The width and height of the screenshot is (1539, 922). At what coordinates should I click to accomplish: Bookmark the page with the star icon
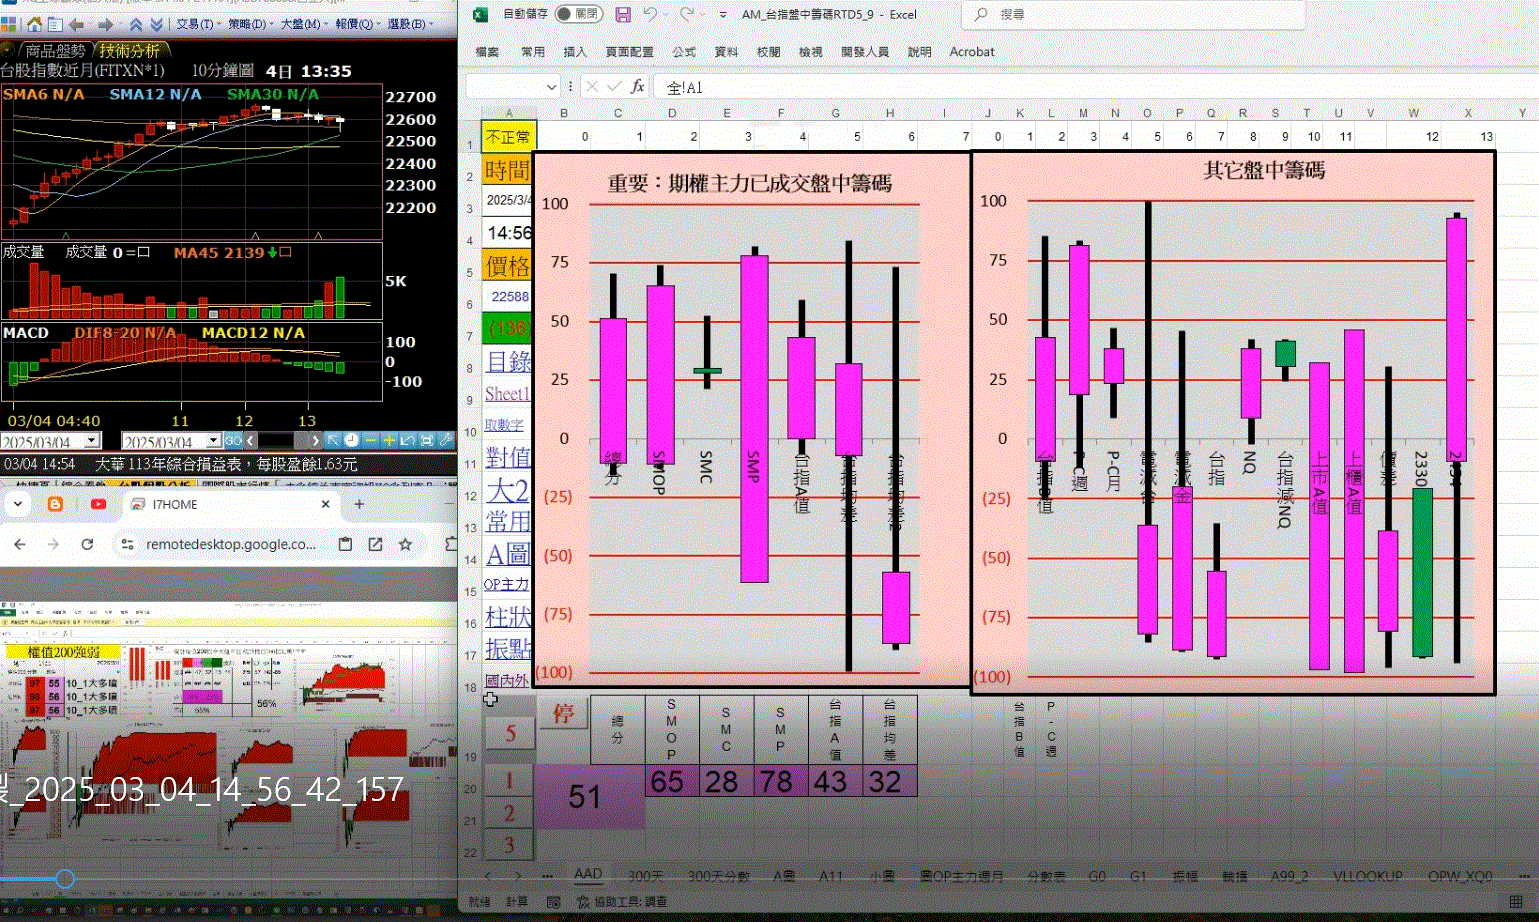tap(405, 544)
